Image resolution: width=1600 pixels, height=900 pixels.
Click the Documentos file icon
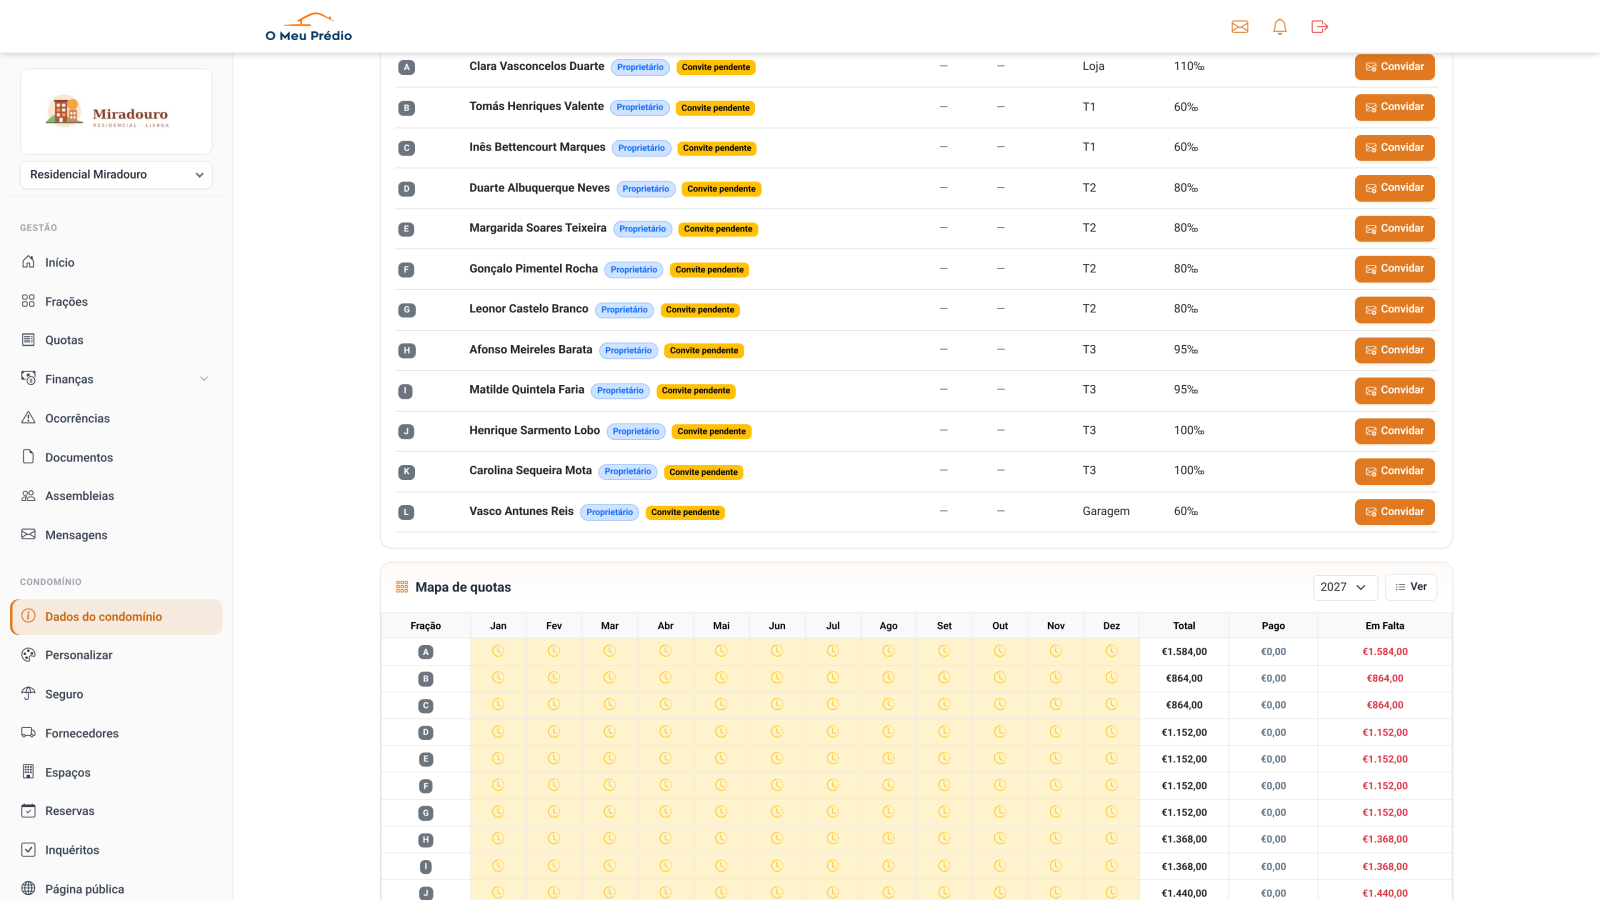click(x=29, y=457)
